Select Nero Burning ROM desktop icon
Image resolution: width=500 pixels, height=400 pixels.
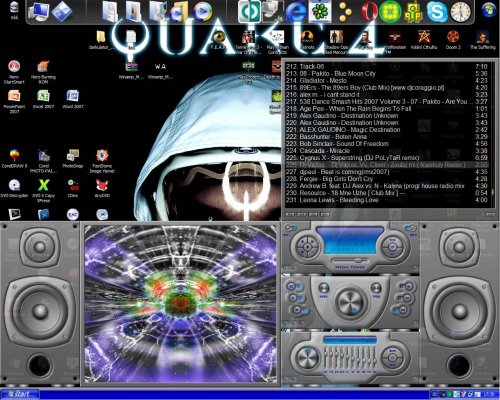[x=43, y=72]
